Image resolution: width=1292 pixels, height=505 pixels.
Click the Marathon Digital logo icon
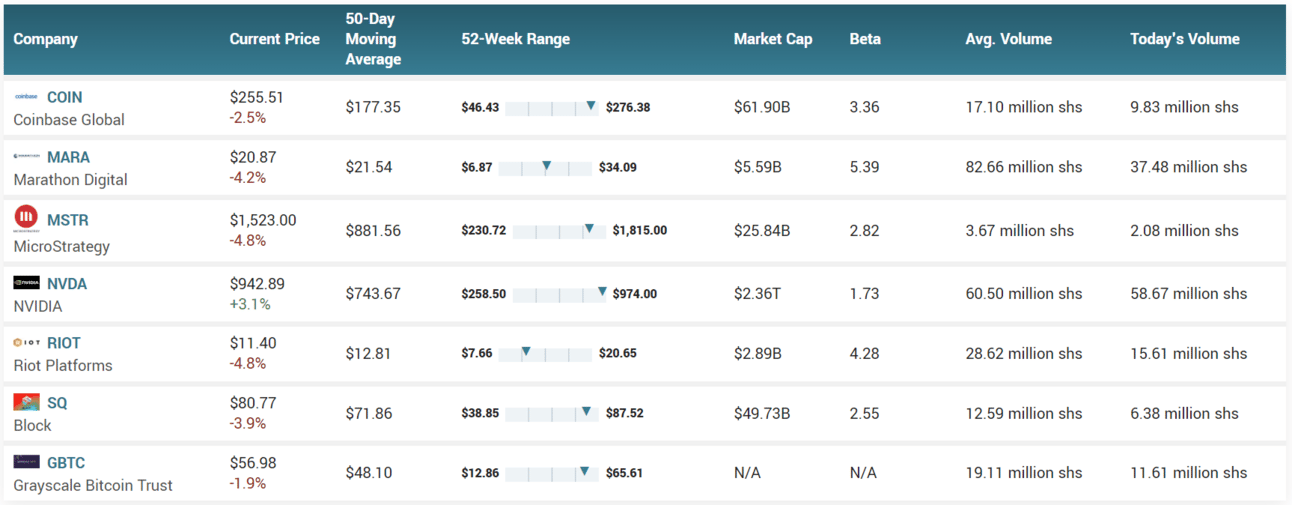click(x=26, y=157)
